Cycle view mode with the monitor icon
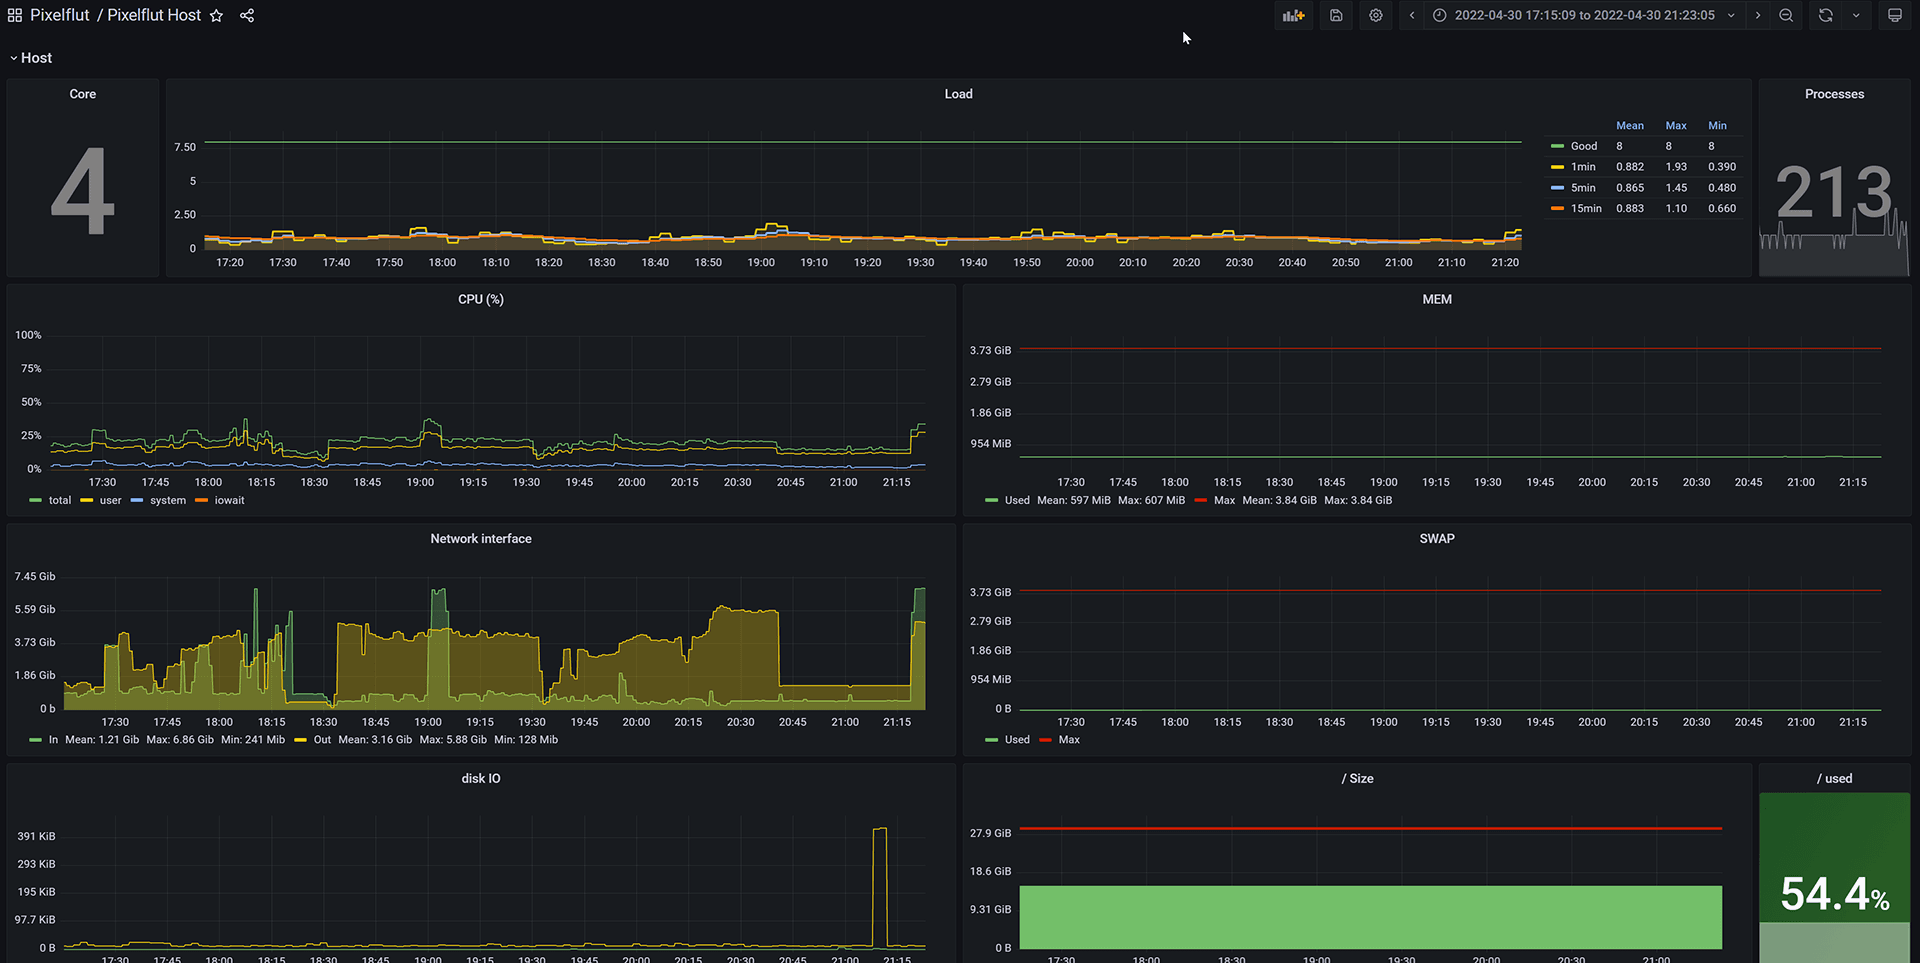The image size is (1920, 963). click(1894, 15)
